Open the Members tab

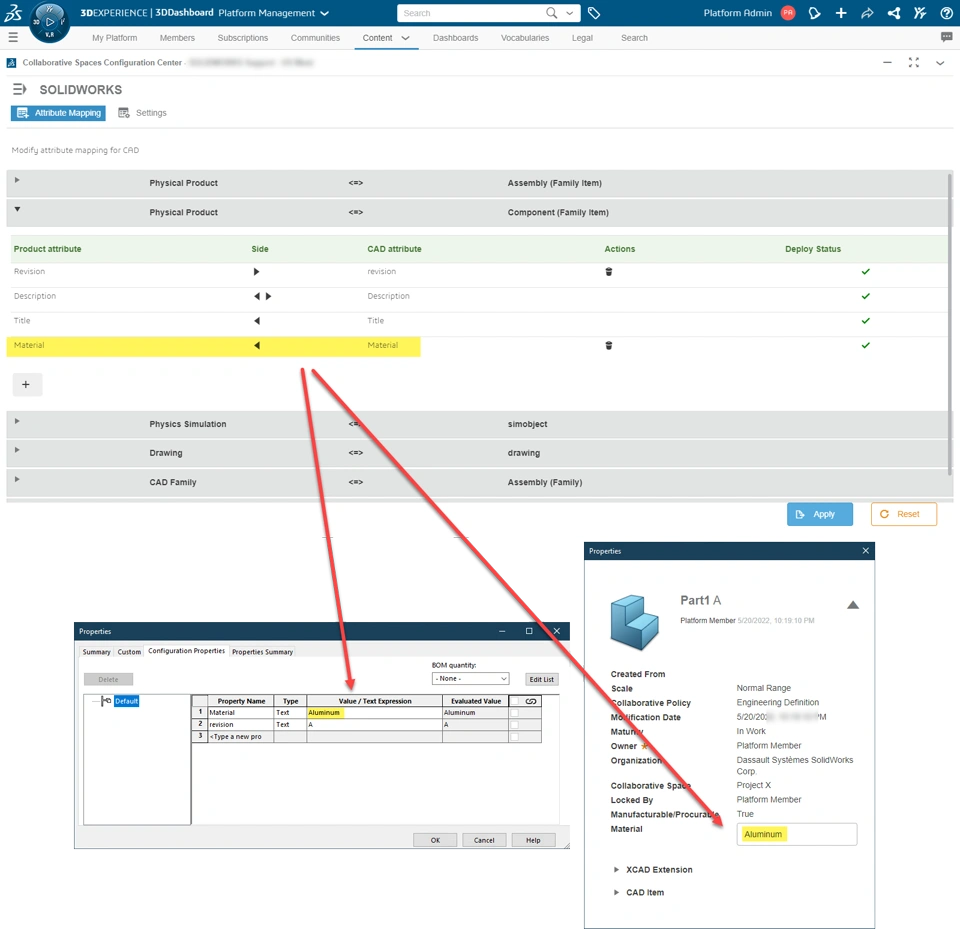coord(177,38)
